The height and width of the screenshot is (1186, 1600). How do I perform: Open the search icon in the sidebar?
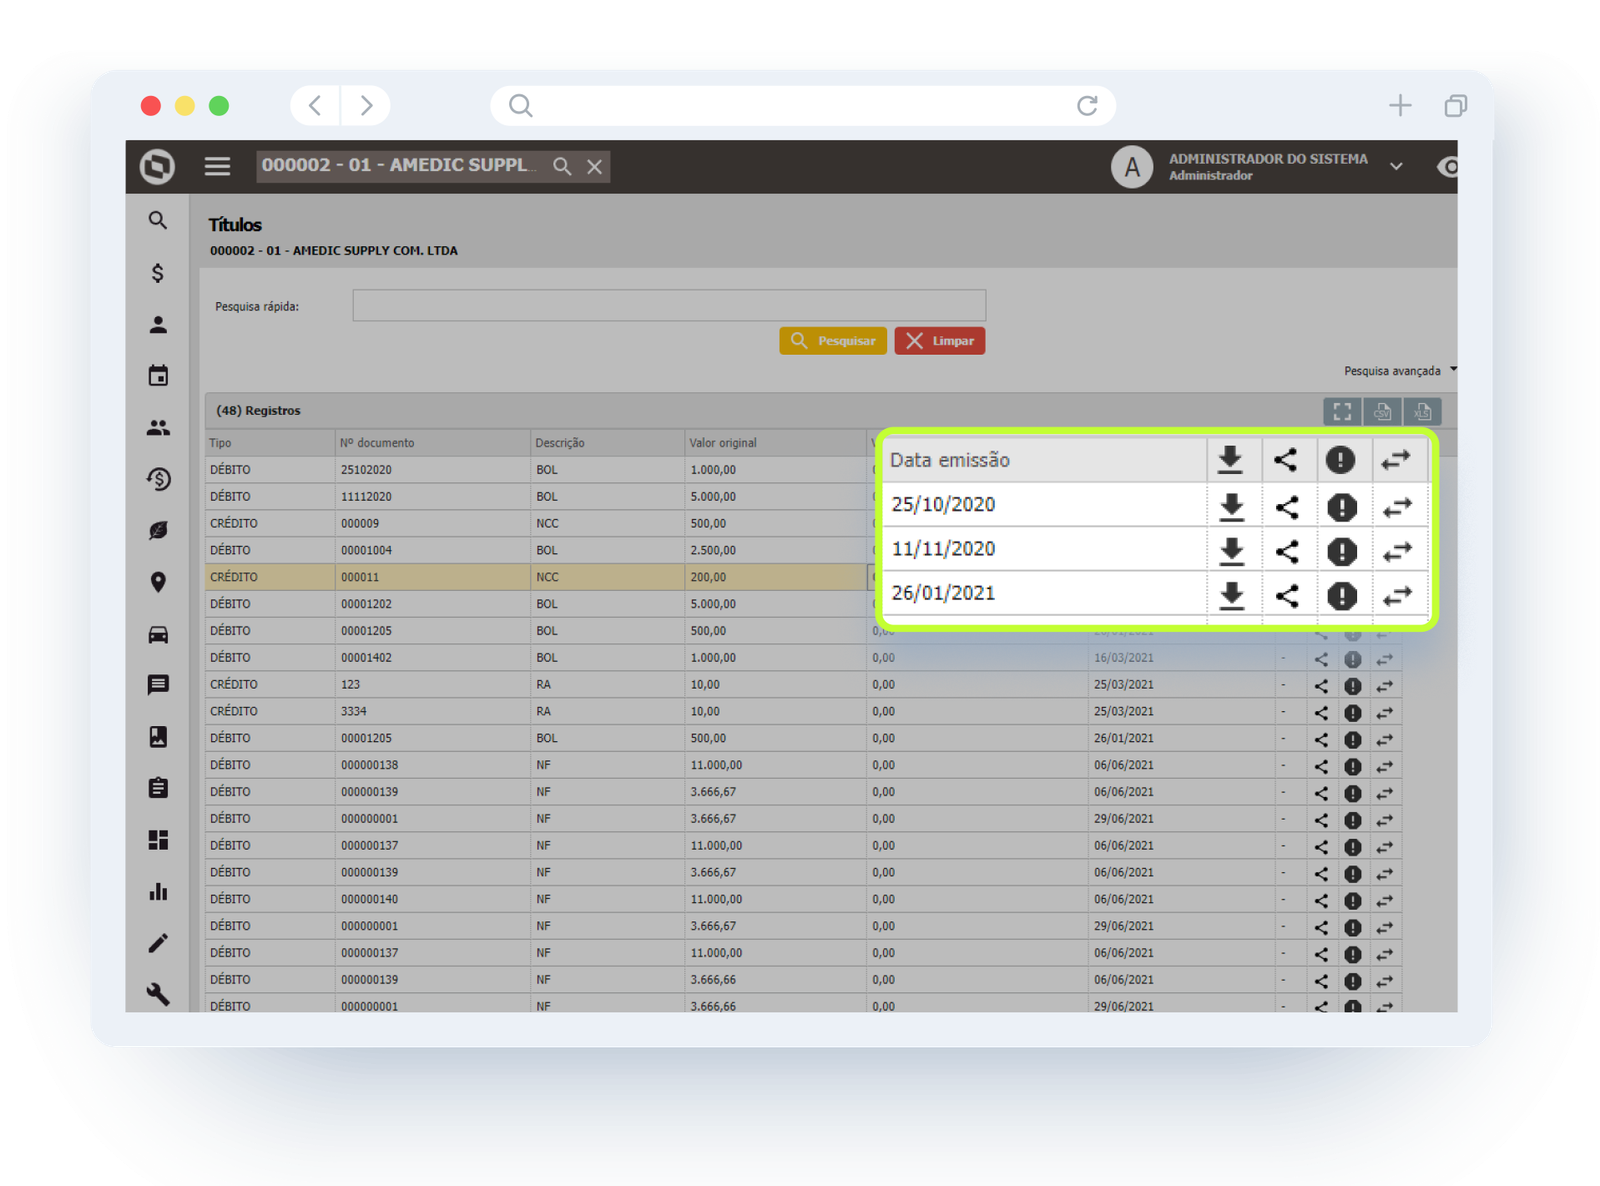158,220
